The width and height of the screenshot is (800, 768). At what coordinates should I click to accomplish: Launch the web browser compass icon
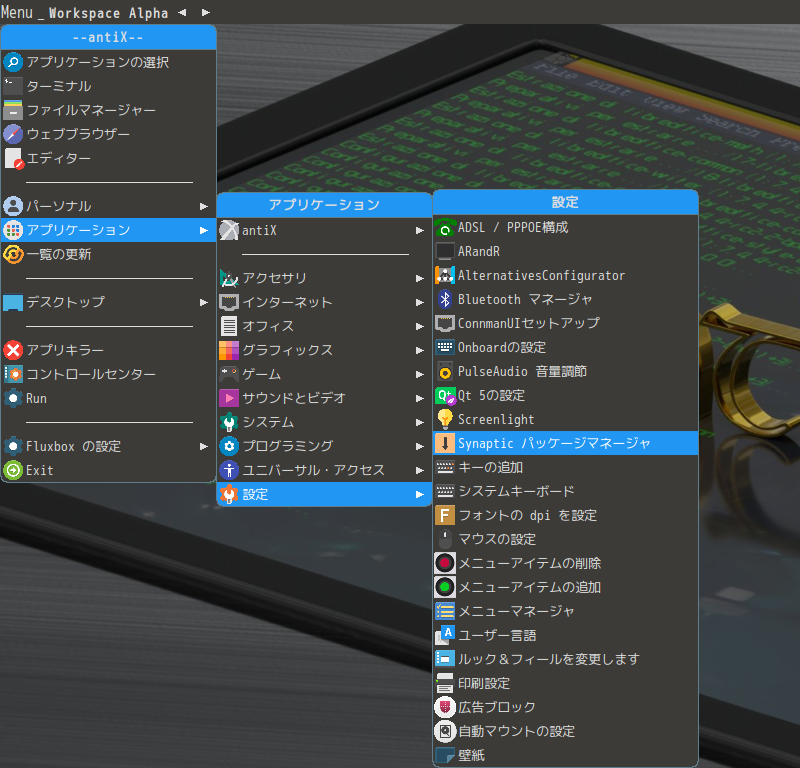tap(13, 134)
